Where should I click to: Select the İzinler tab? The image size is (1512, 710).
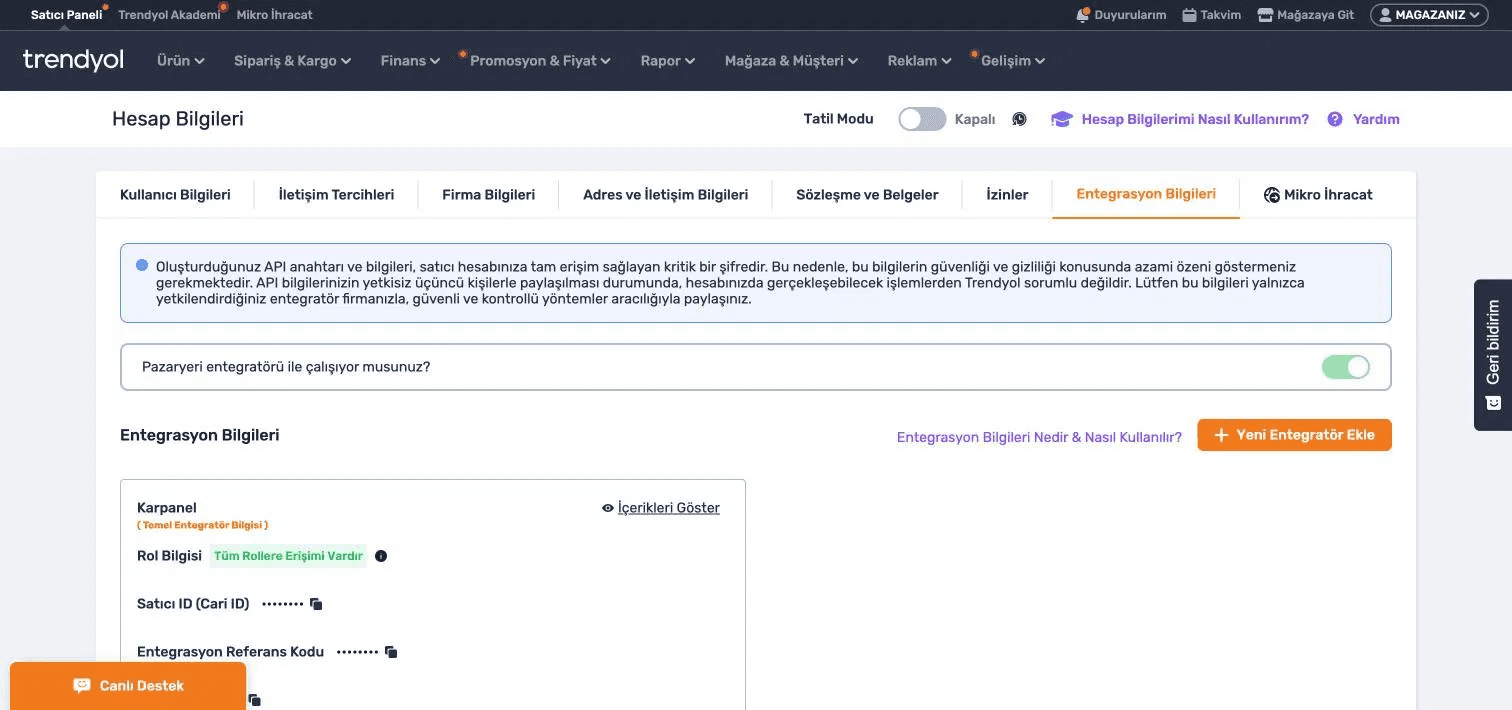1007,195
